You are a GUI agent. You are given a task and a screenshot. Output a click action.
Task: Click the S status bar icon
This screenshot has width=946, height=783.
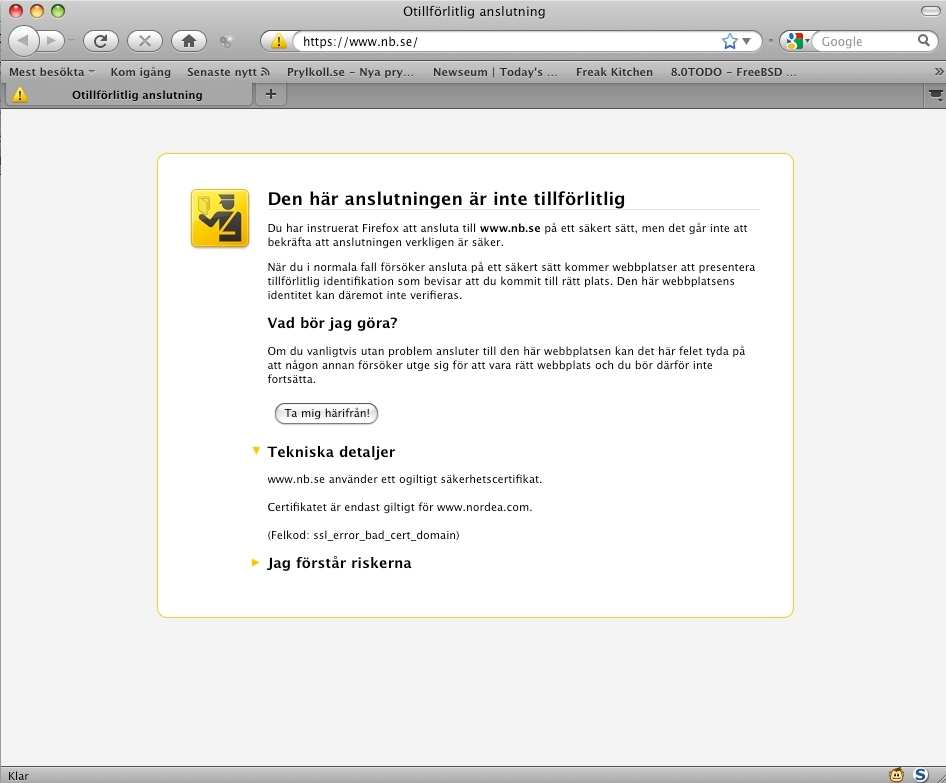(921, 775)
